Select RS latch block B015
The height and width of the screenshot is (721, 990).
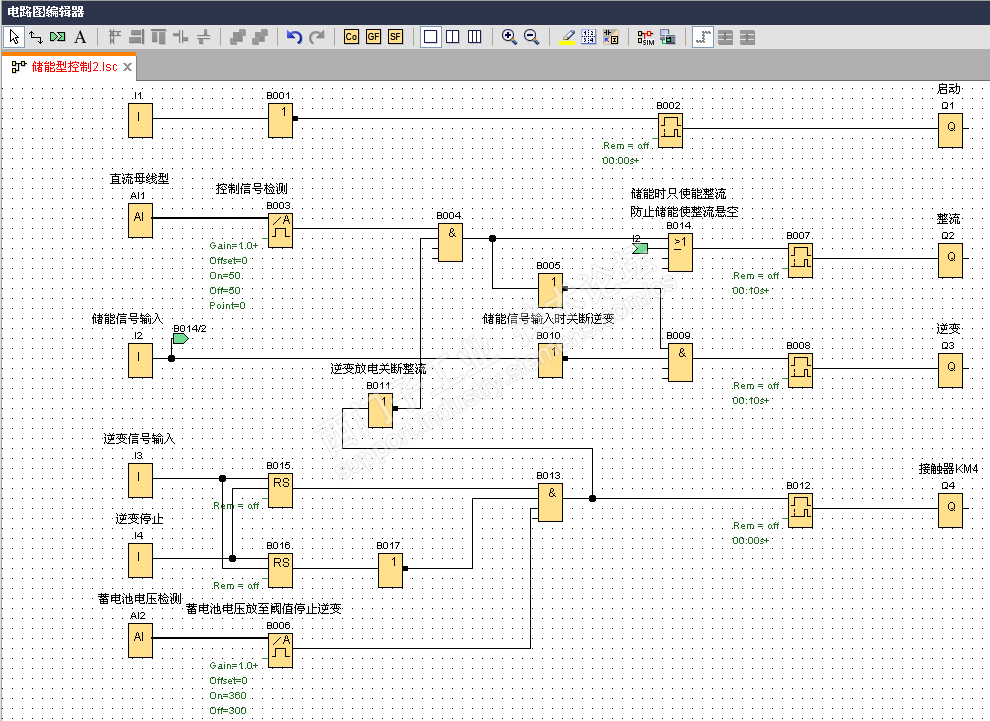[x=281, y=491]
